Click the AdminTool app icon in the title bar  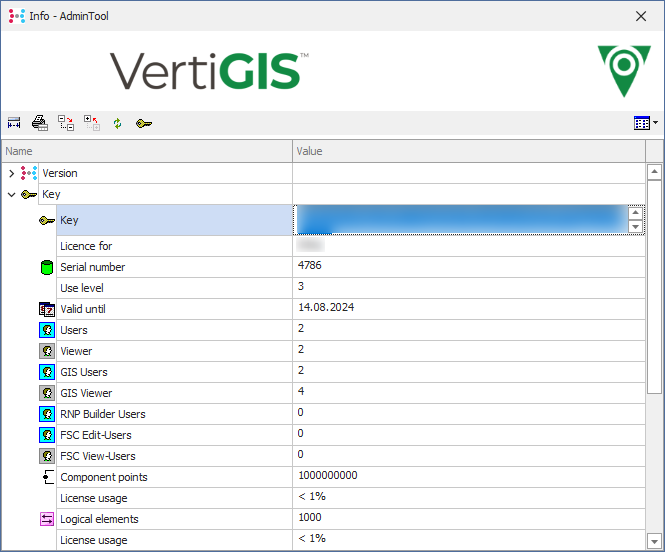[17, 16]
